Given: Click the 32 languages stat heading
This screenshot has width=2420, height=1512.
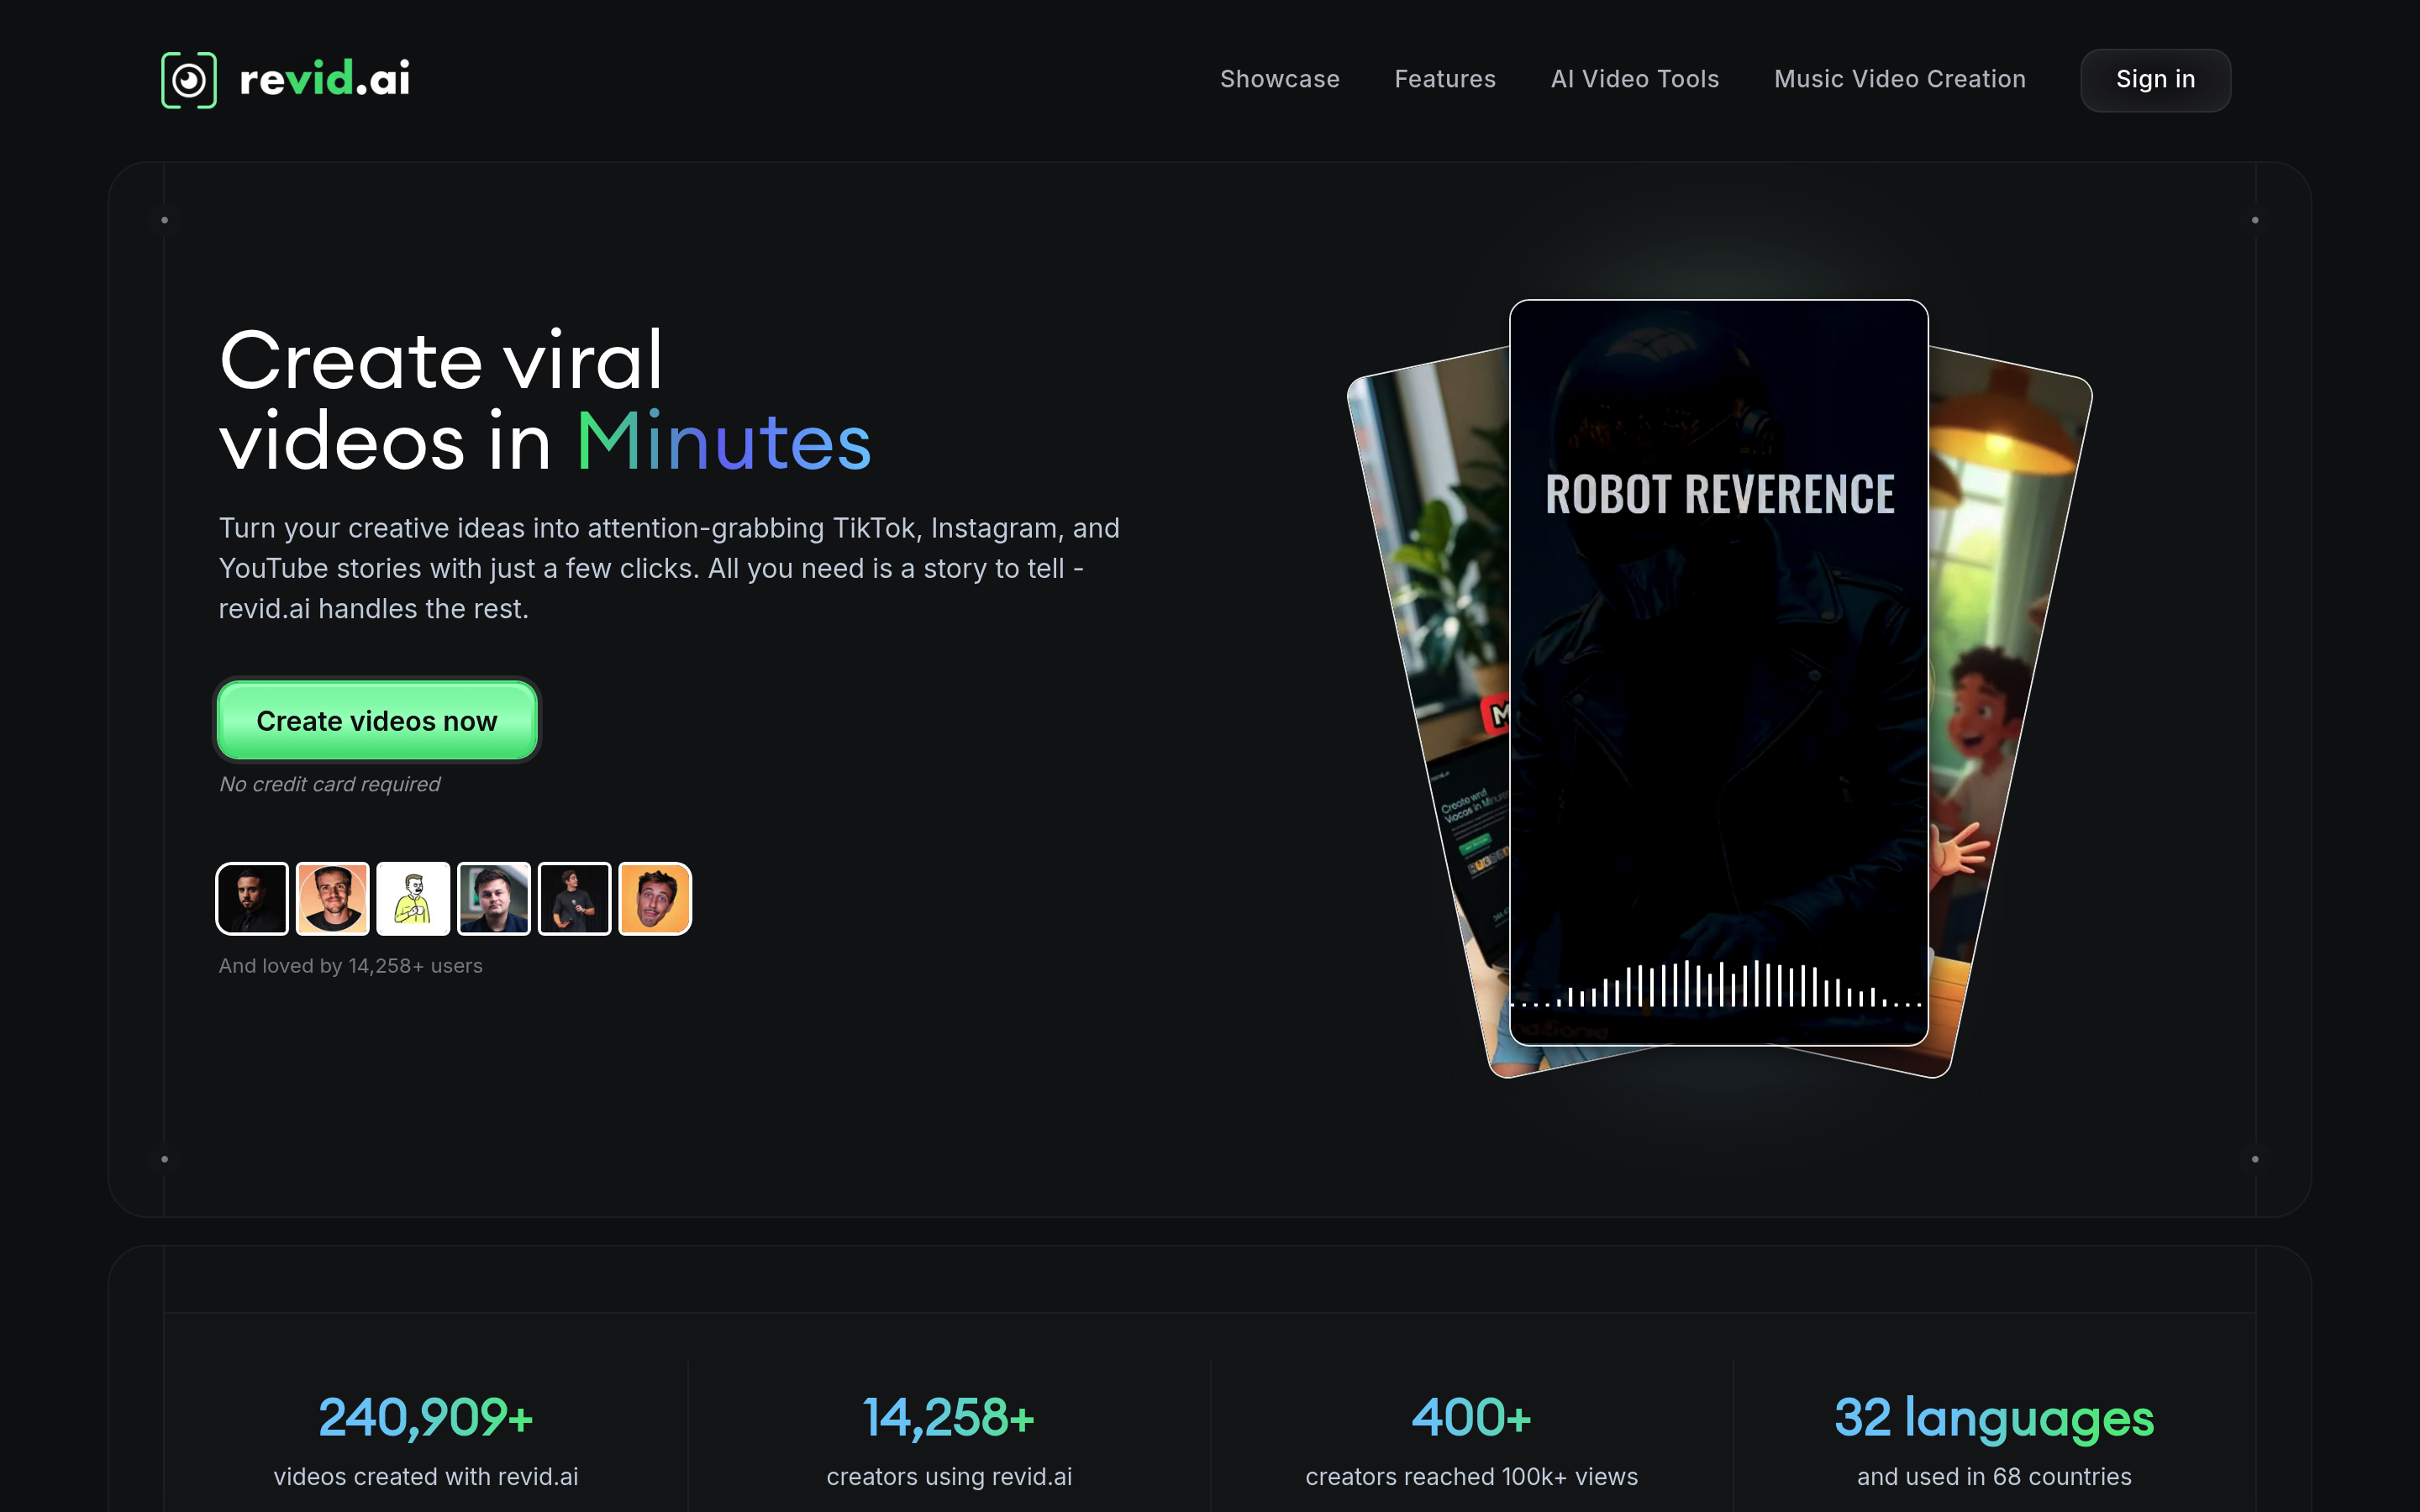Looking at the screenshot, I should (1993, 1418).
